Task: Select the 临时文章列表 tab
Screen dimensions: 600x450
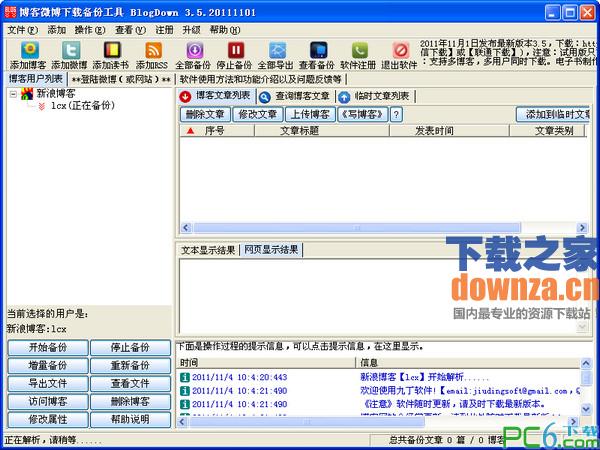Action: coord(375,96)
